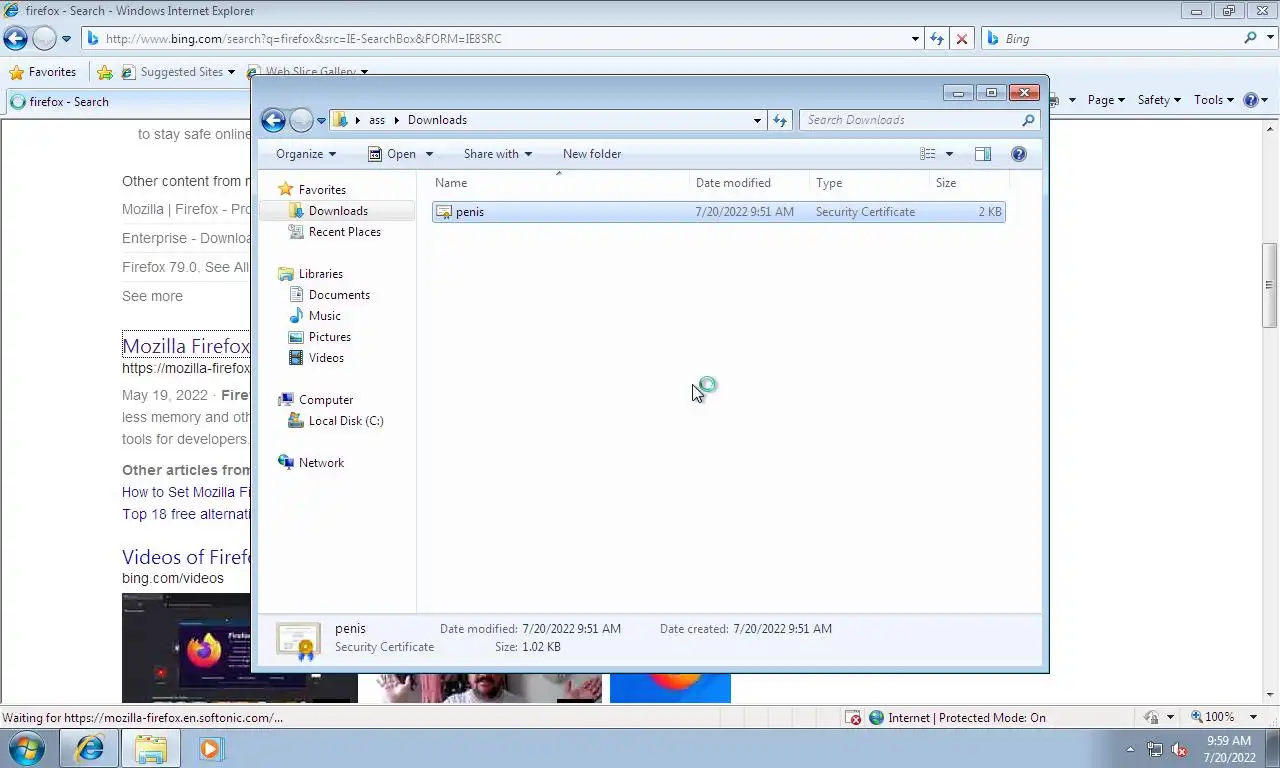Sort files by Size column
This screenshot has width=1280, height=768.
[969, 183]
